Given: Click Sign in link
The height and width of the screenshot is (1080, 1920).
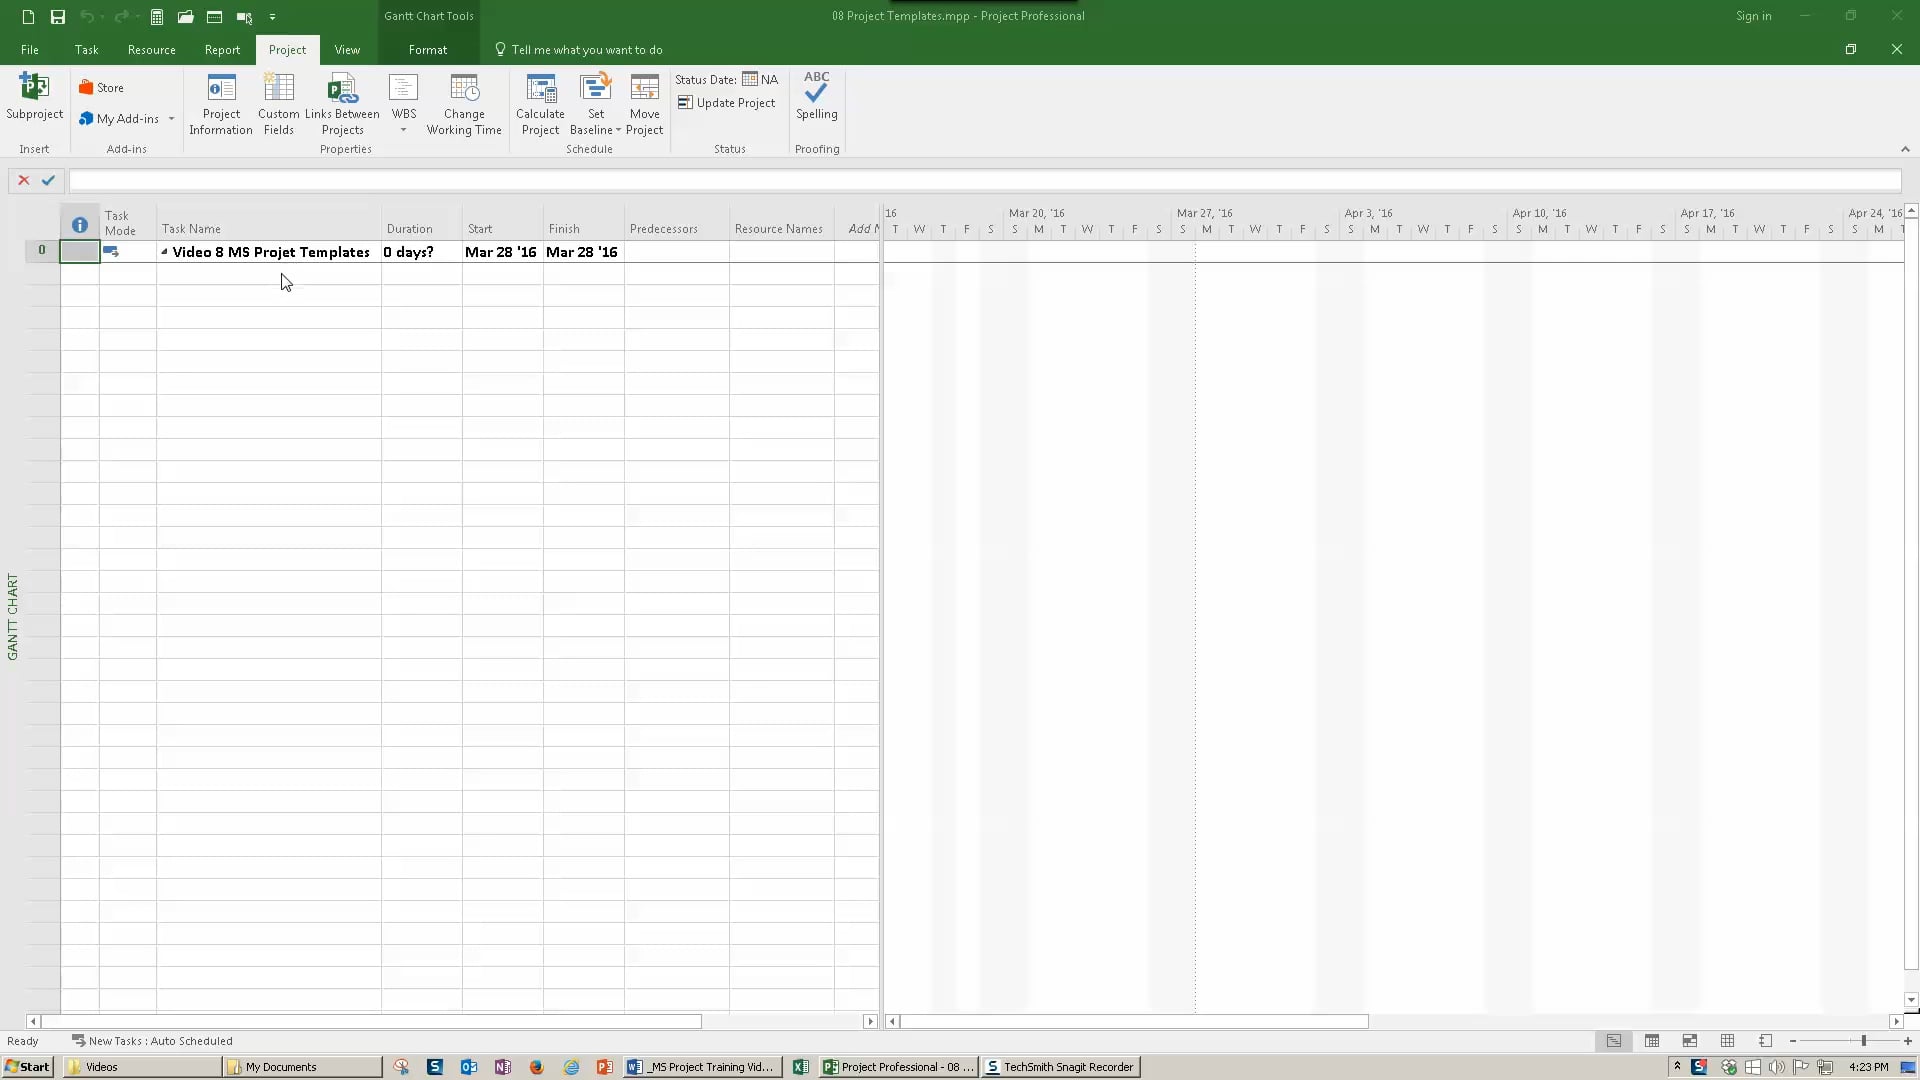Looking at the screenshot, I should (x=1753, y=16).
